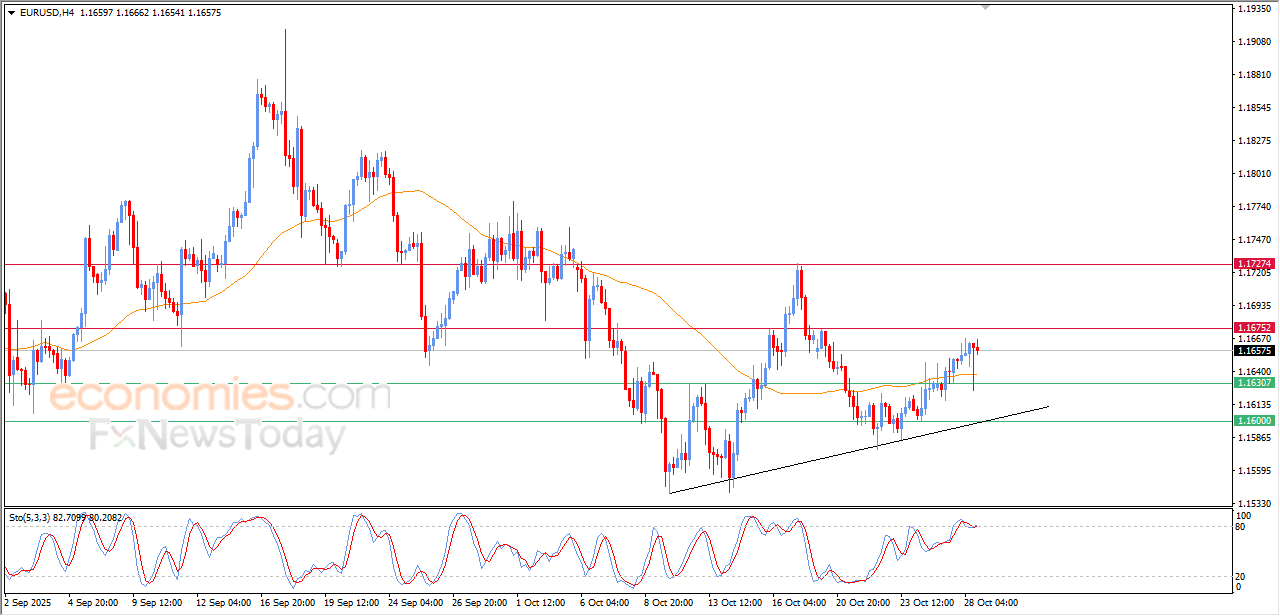The image size is (1280, 616).
Task: Click the 1.18010 price axis label
Action: 1254,174
